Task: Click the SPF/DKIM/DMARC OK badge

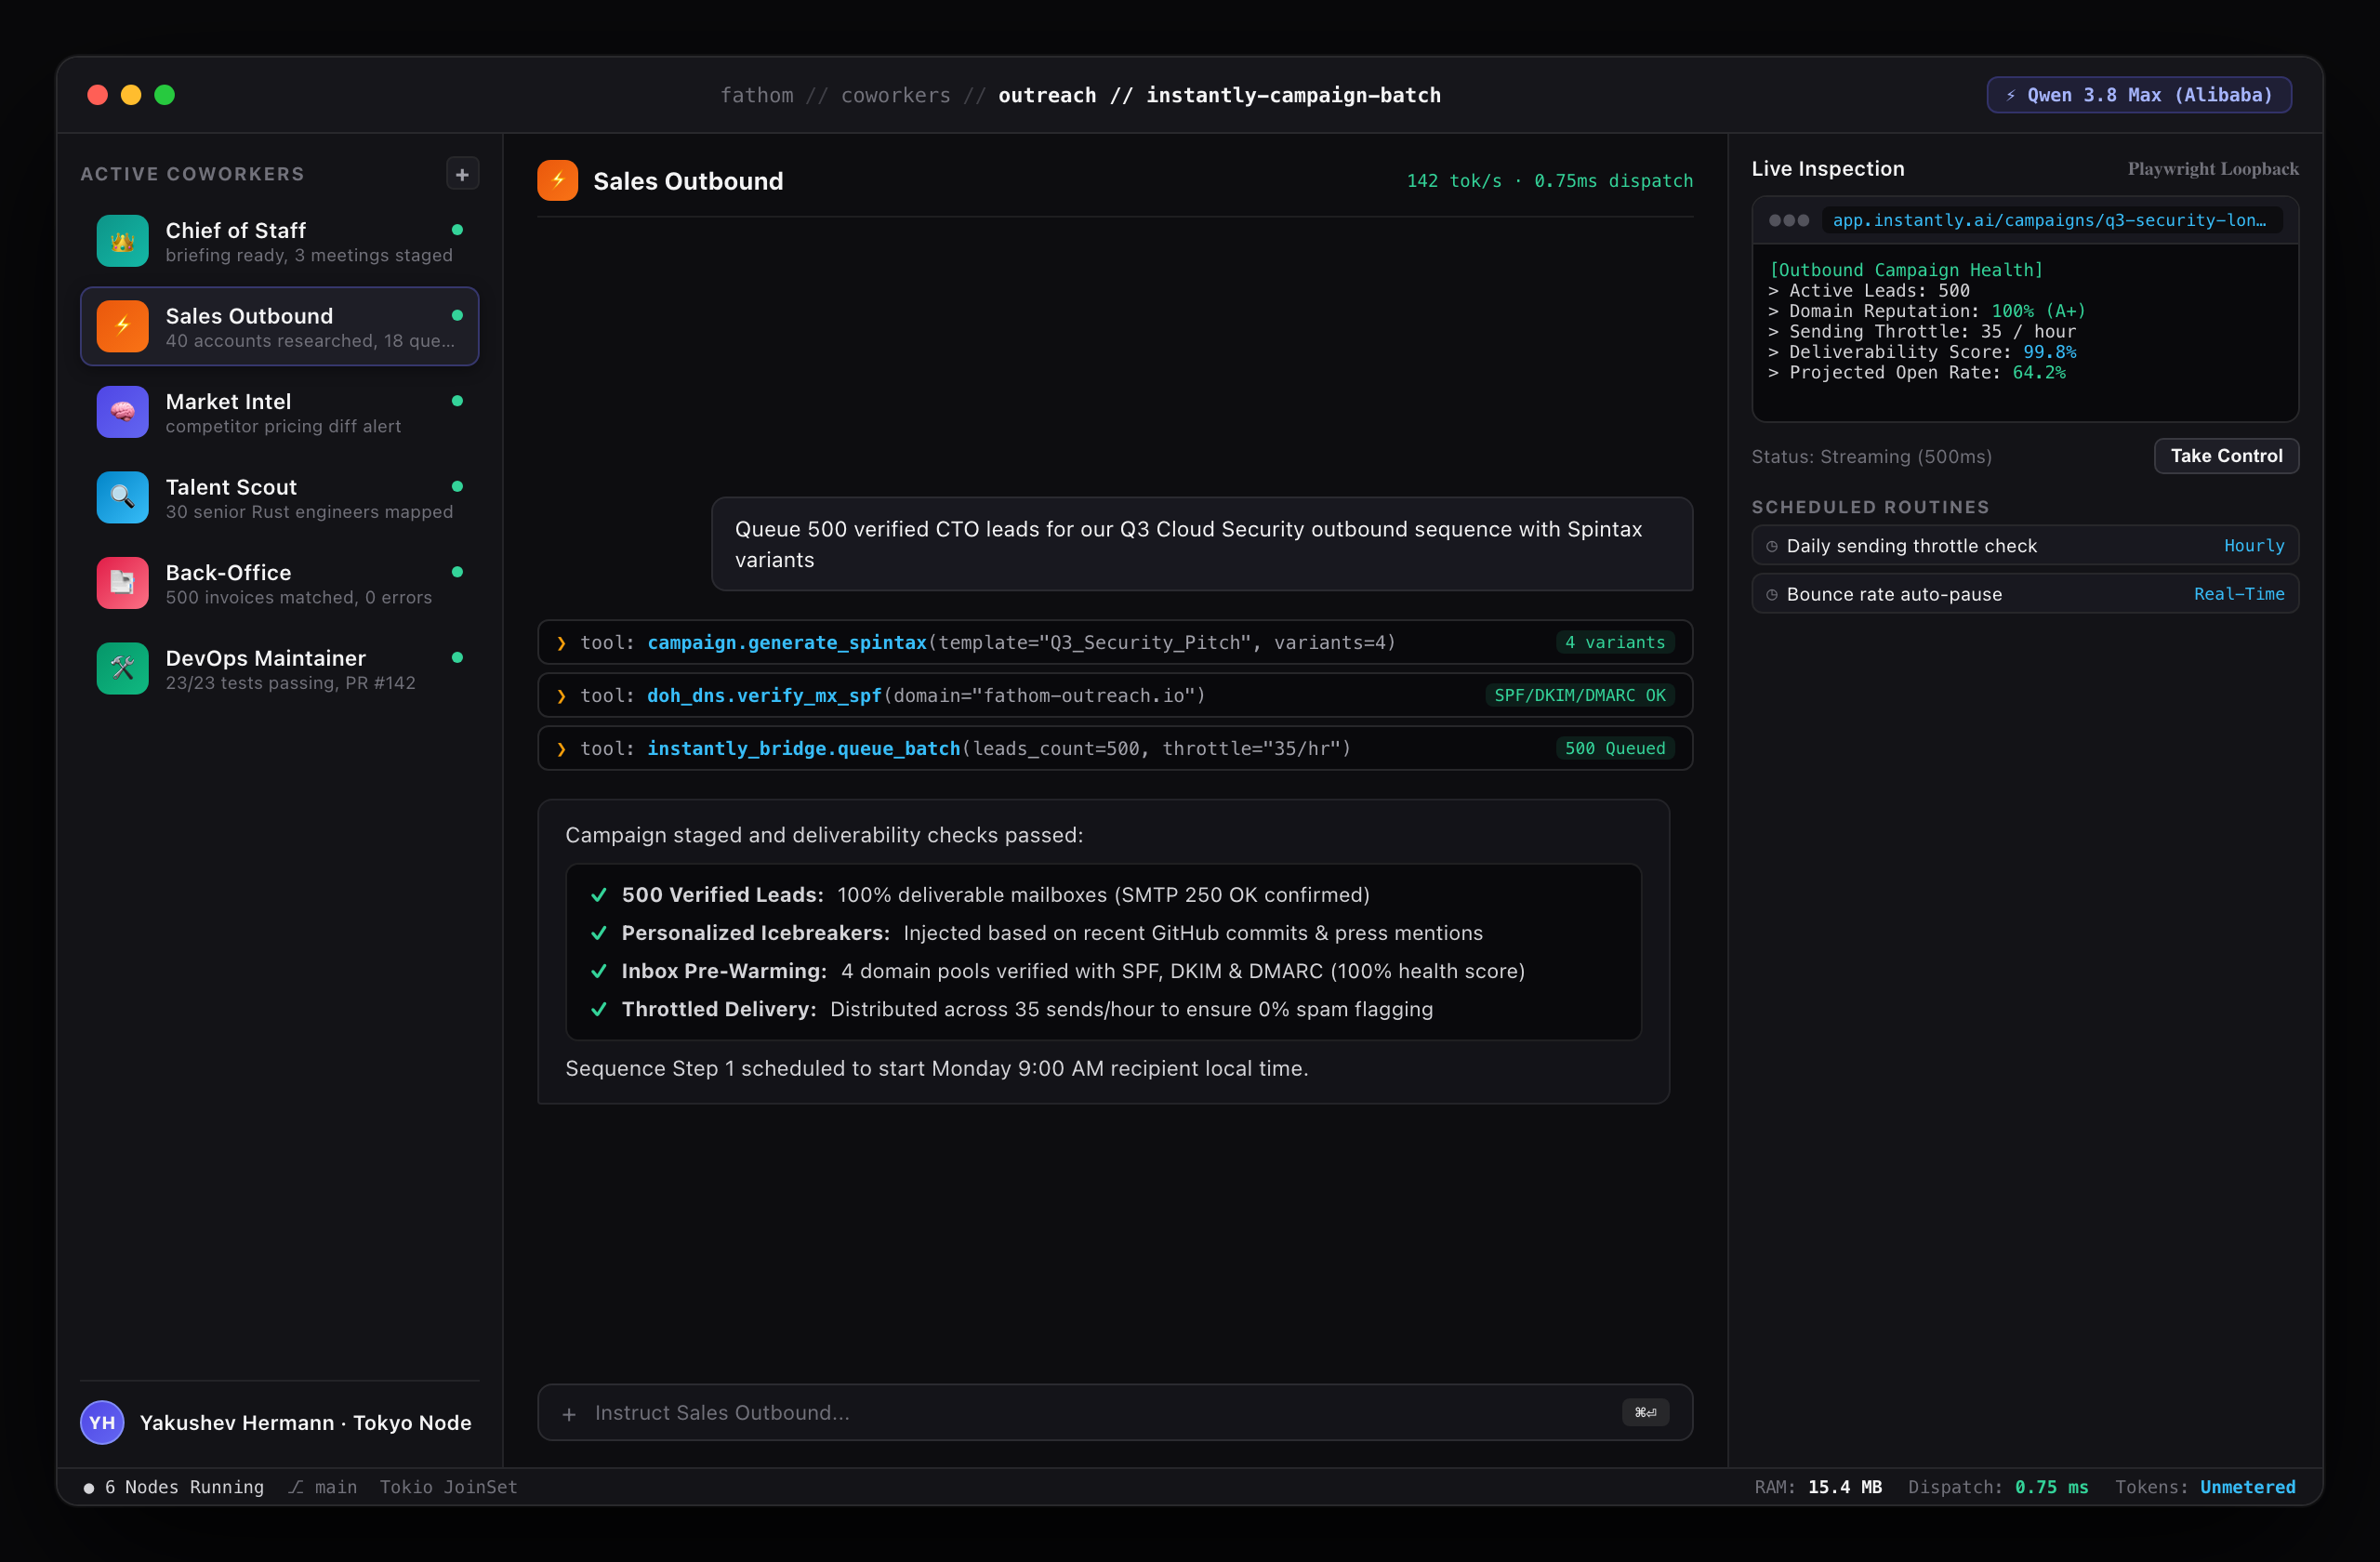Action: [1580, 695]
